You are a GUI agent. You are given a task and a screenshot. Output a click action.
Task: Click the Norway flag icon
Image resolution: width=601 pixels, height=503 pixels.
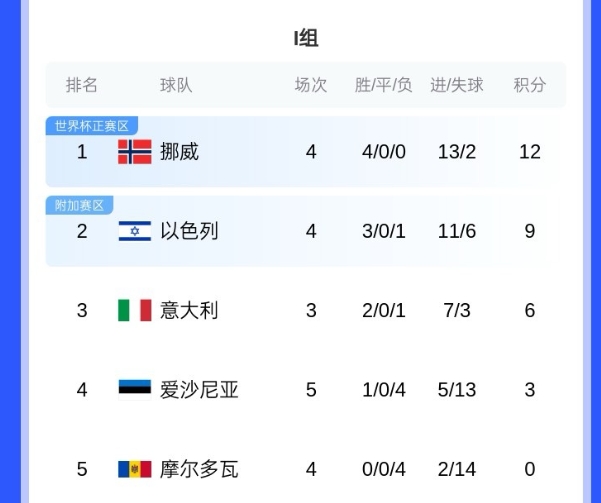coord(134,152)
